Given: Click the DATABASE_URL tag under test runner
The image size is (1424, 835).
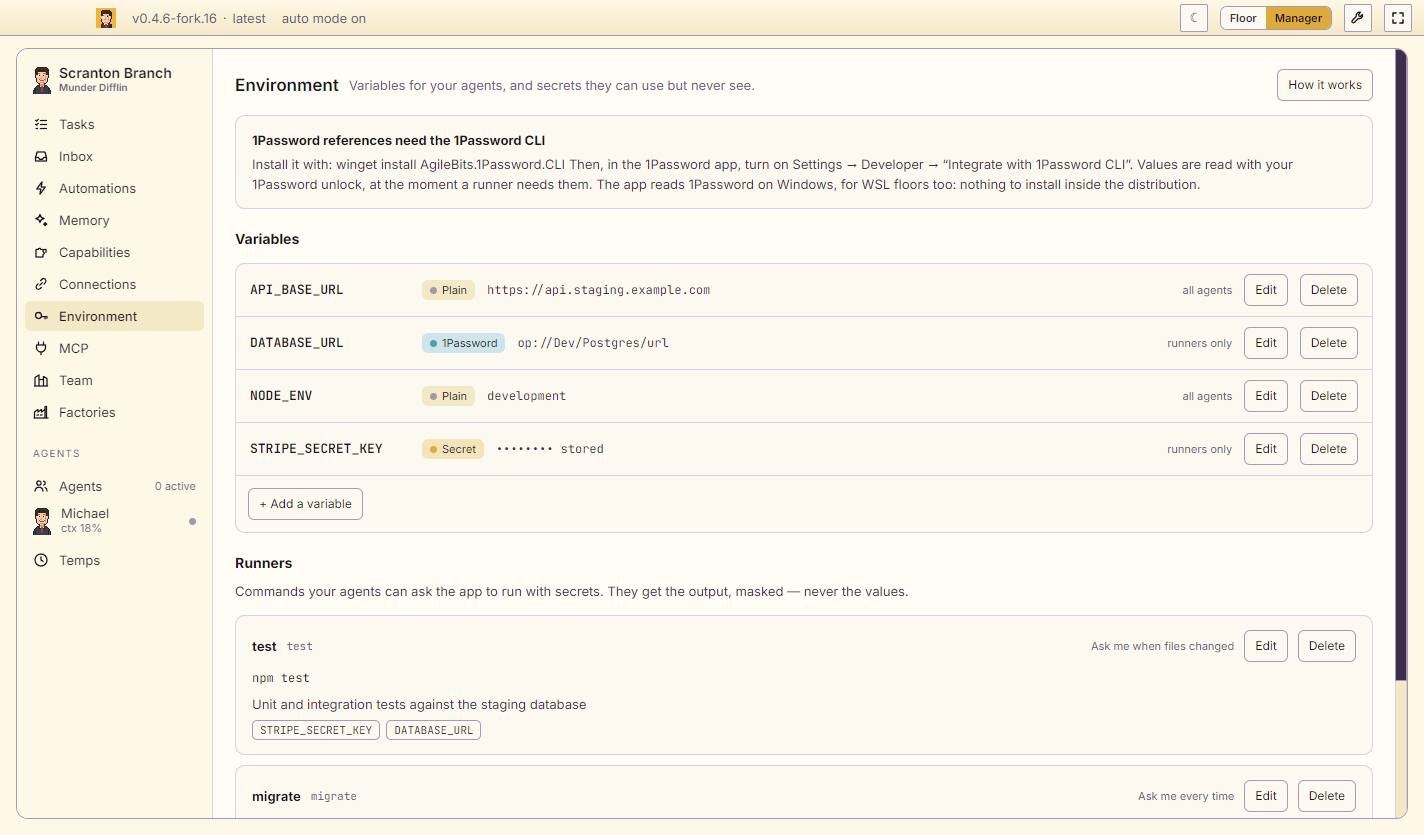Looking at the screenshot, I should [x=434, y=730].
